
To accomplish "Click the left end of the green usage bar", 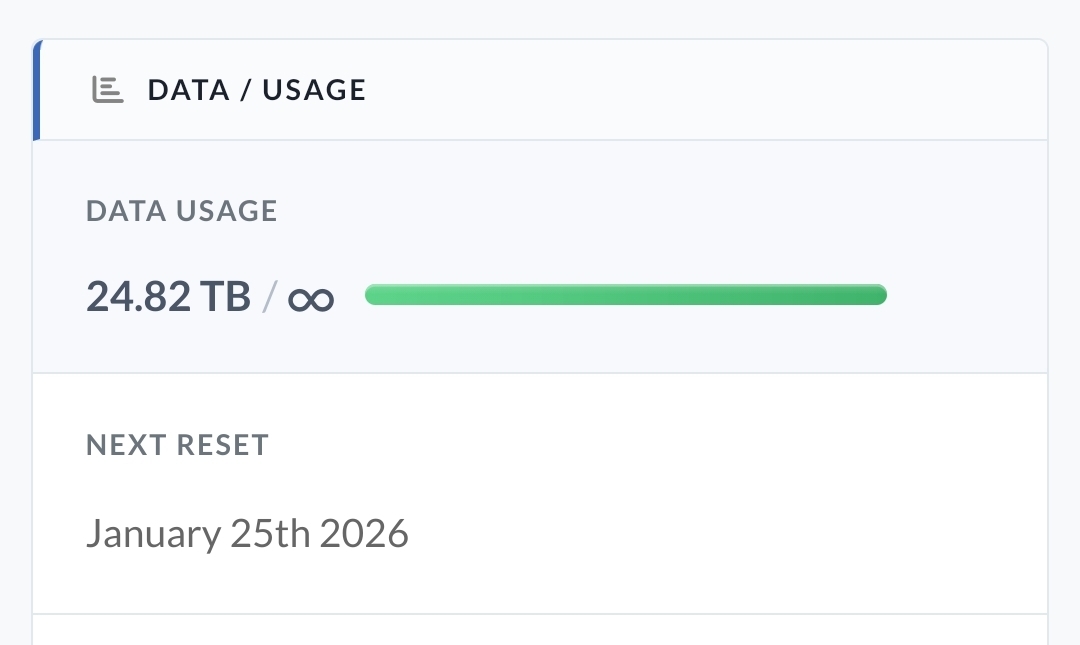I will (x=374, y=295).
